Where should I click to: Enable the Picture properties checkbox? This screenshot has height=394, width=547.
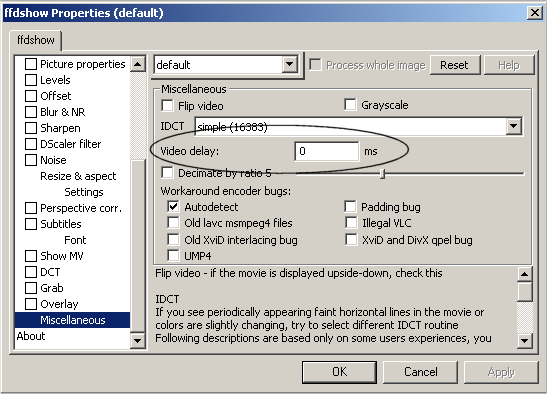pos(31,64)
